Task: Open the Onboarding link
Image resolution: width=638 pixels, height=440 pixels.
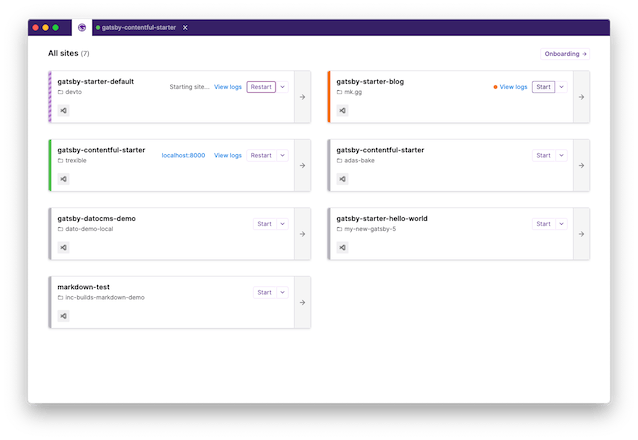Action: pyautogui.click(x=565, y=54)
